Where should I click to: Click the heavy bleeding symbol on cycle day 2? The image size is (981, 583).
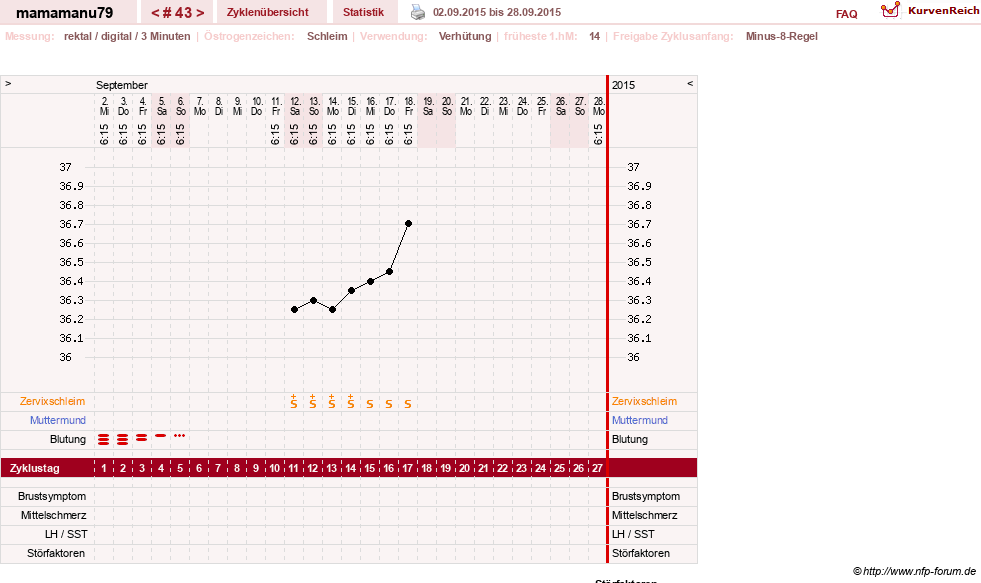(x=123, y=440)
